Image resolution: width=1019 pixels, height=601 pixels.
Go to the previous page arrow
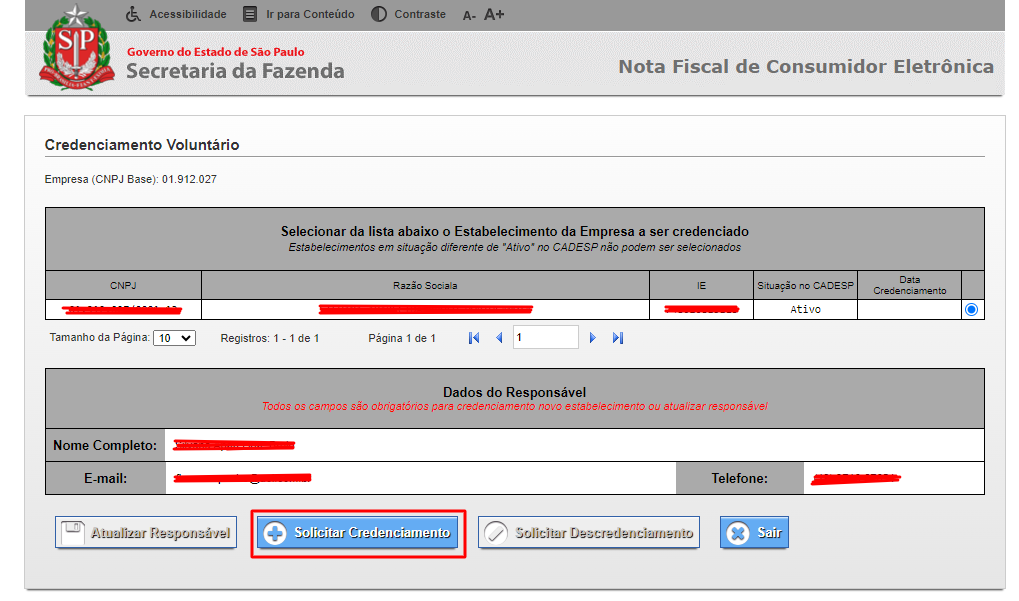coord(499,338)
